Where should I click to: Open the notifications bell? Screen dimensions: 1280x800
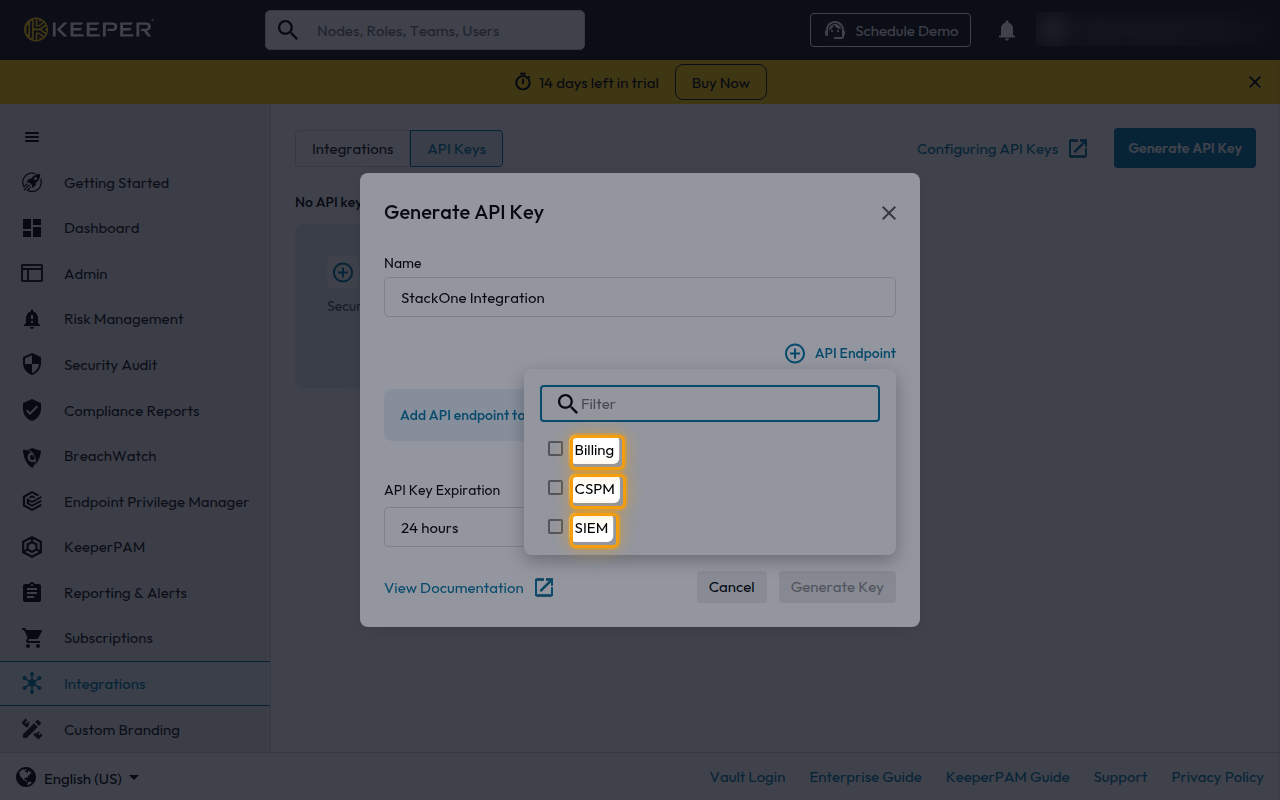coord(1007,31)
